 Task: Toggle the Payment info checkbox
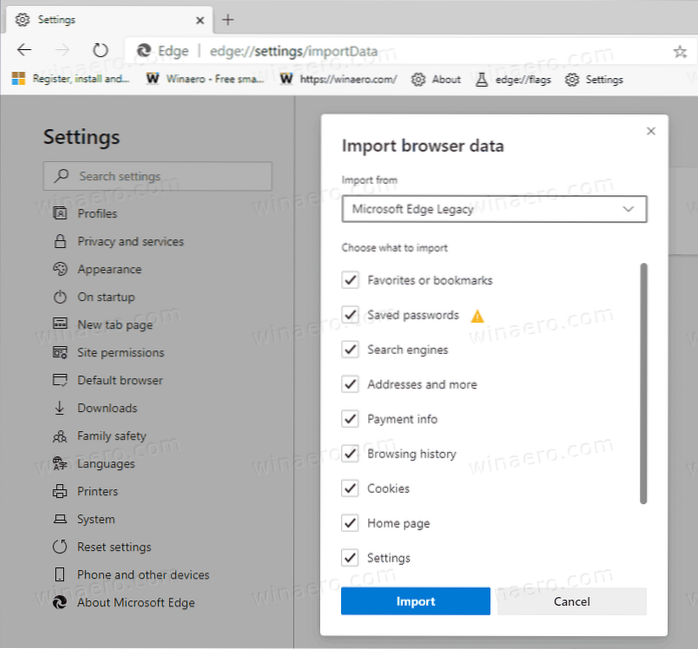click(x=350, y=419)
